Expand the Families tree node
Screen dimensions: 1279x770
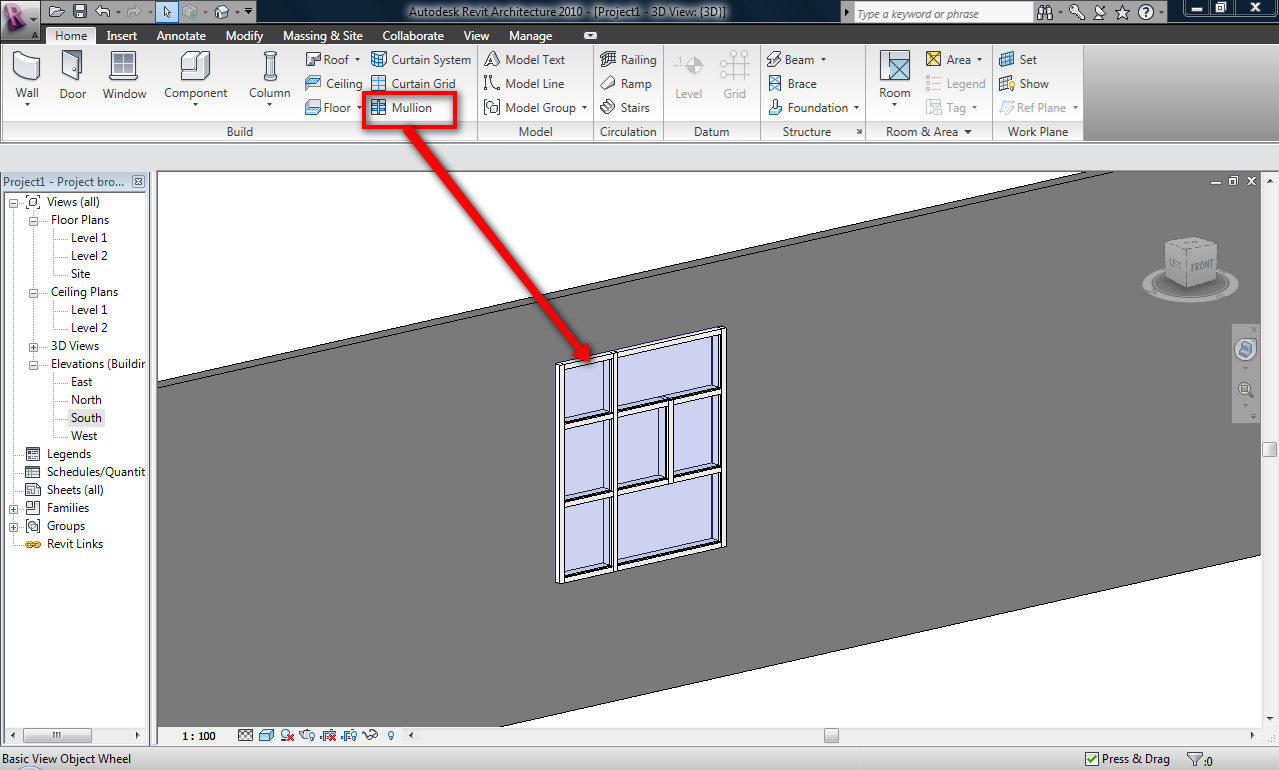point(14,508)
